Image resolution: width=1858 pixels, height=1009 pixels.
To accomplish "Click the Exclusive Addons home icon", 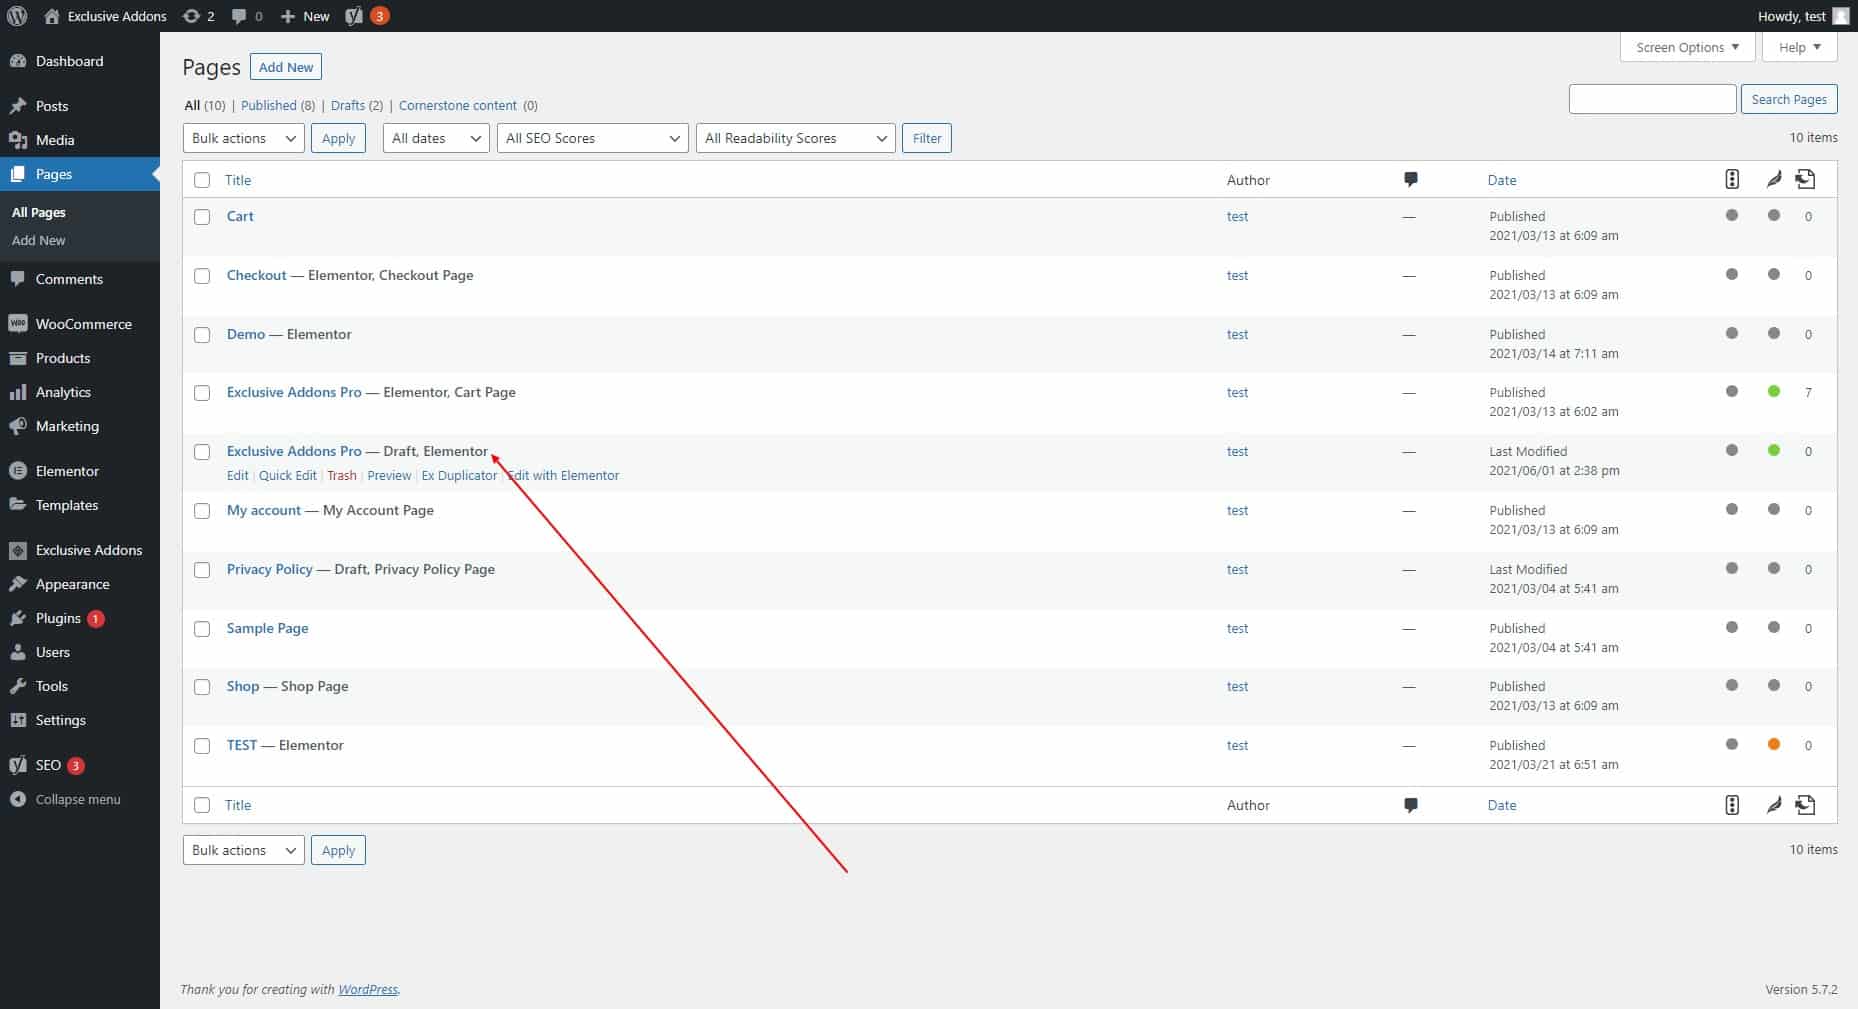I will (x=52, y=16).
